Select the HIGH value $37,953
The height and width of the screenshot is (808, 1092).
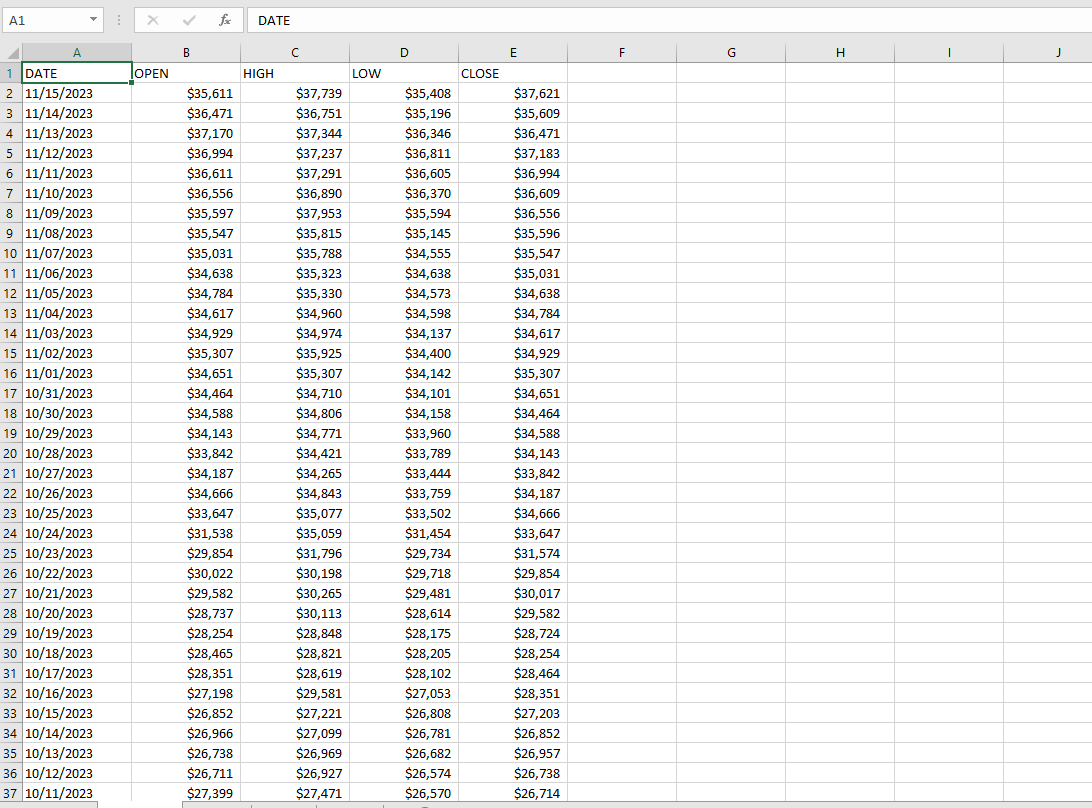pyautogui.click(x=295, y=213)
